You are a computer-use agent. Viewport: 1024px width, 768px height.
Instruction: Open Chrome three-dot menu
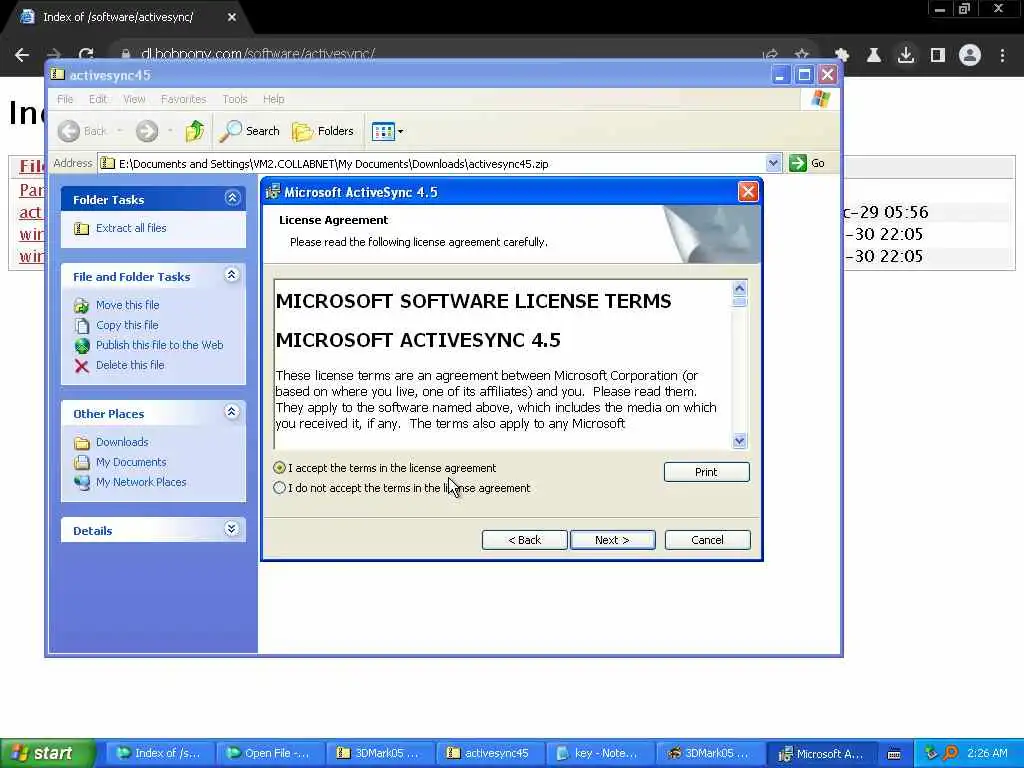[x=1002, y=56]
